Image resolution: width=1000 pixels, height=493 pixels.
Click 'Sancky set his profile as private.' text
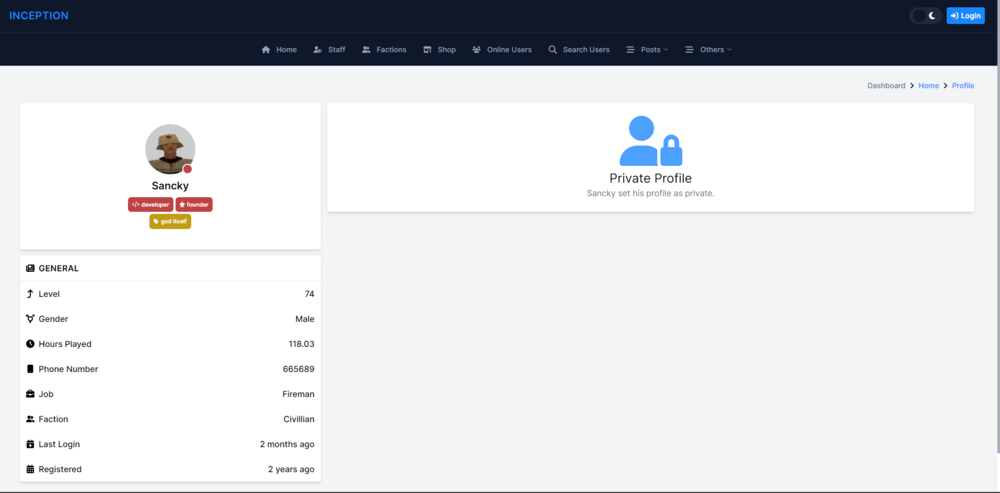651,193
